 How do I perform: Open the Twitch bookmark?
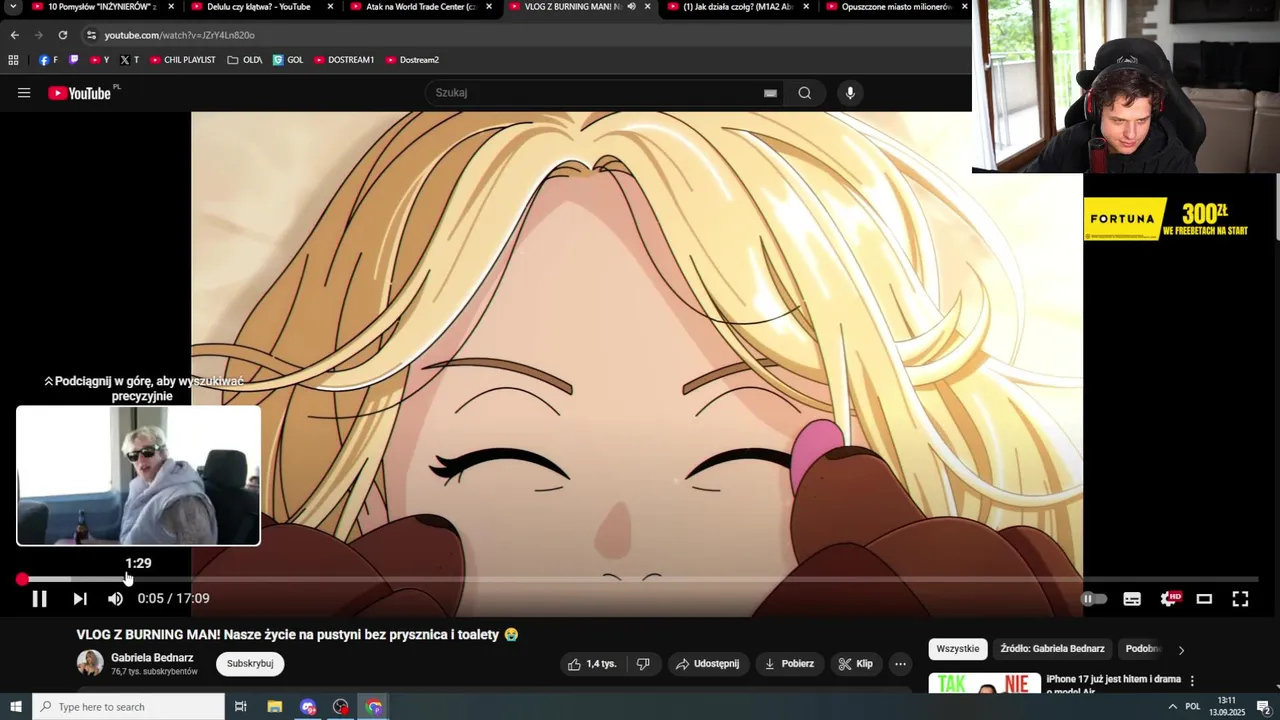pos(73,60)
